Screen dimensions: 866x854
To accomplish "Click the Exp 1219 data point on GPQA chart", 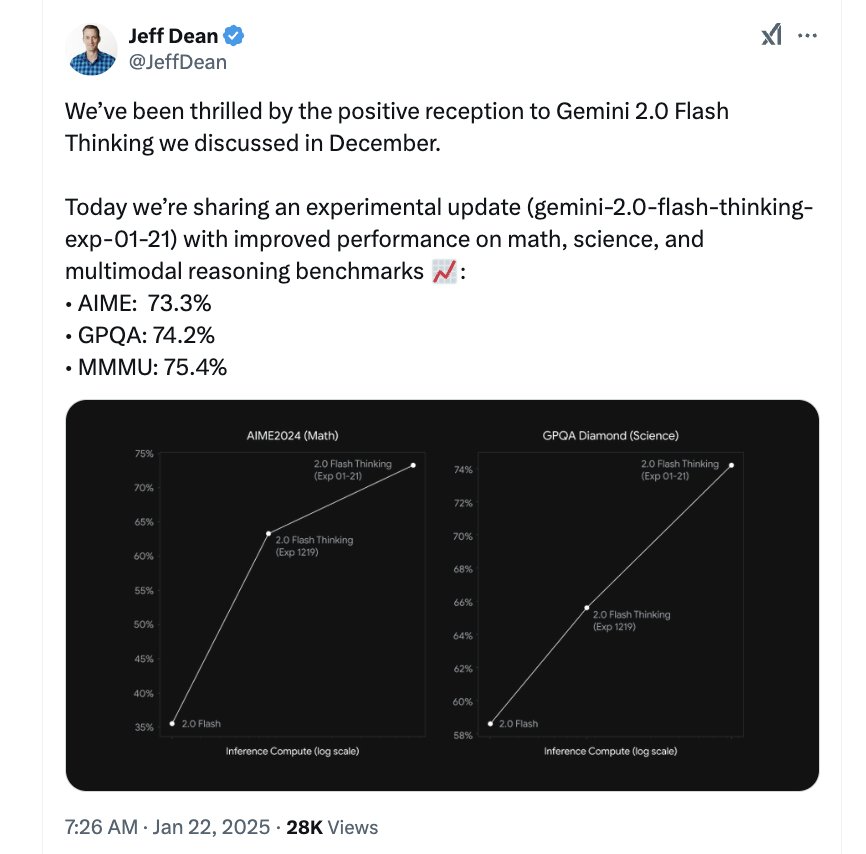I will pos(586,607).
